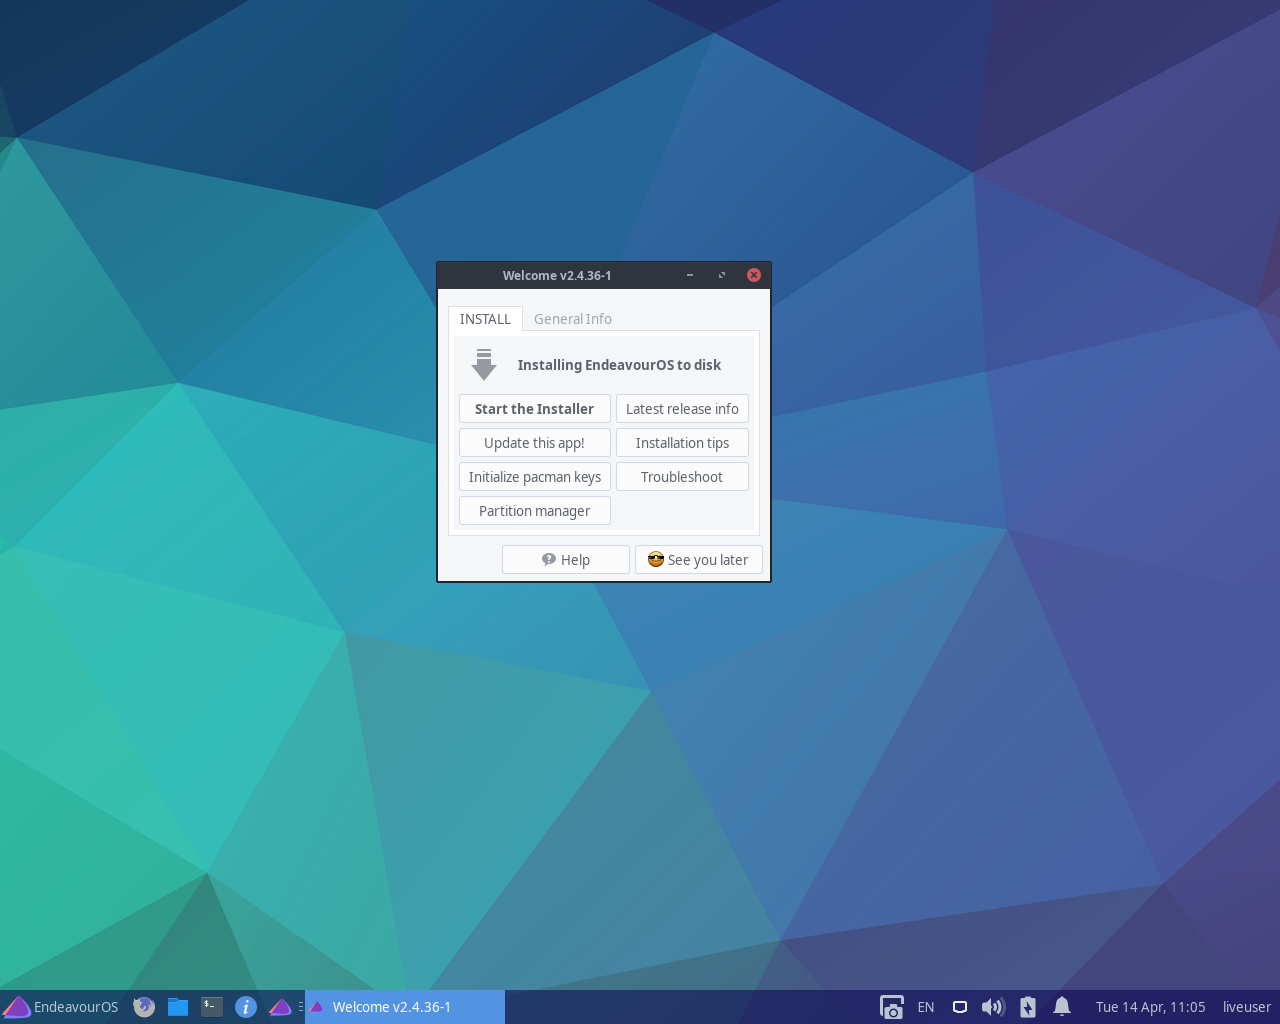Open the network connection tray icon
This screenshot has width=1280, height=1024.
[x=960, y=1007]
